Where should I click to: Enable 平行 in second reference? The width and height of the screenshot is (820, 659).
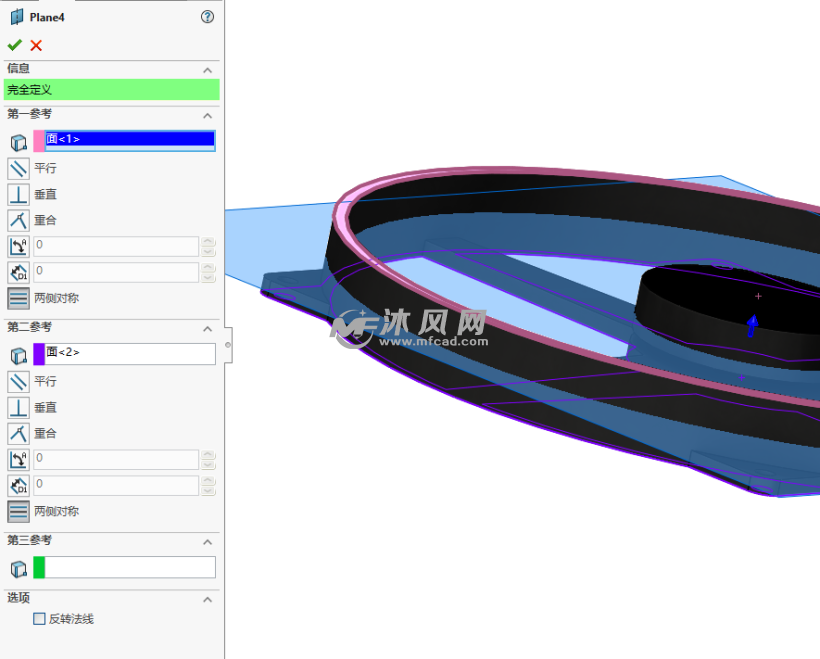point(18,381)
